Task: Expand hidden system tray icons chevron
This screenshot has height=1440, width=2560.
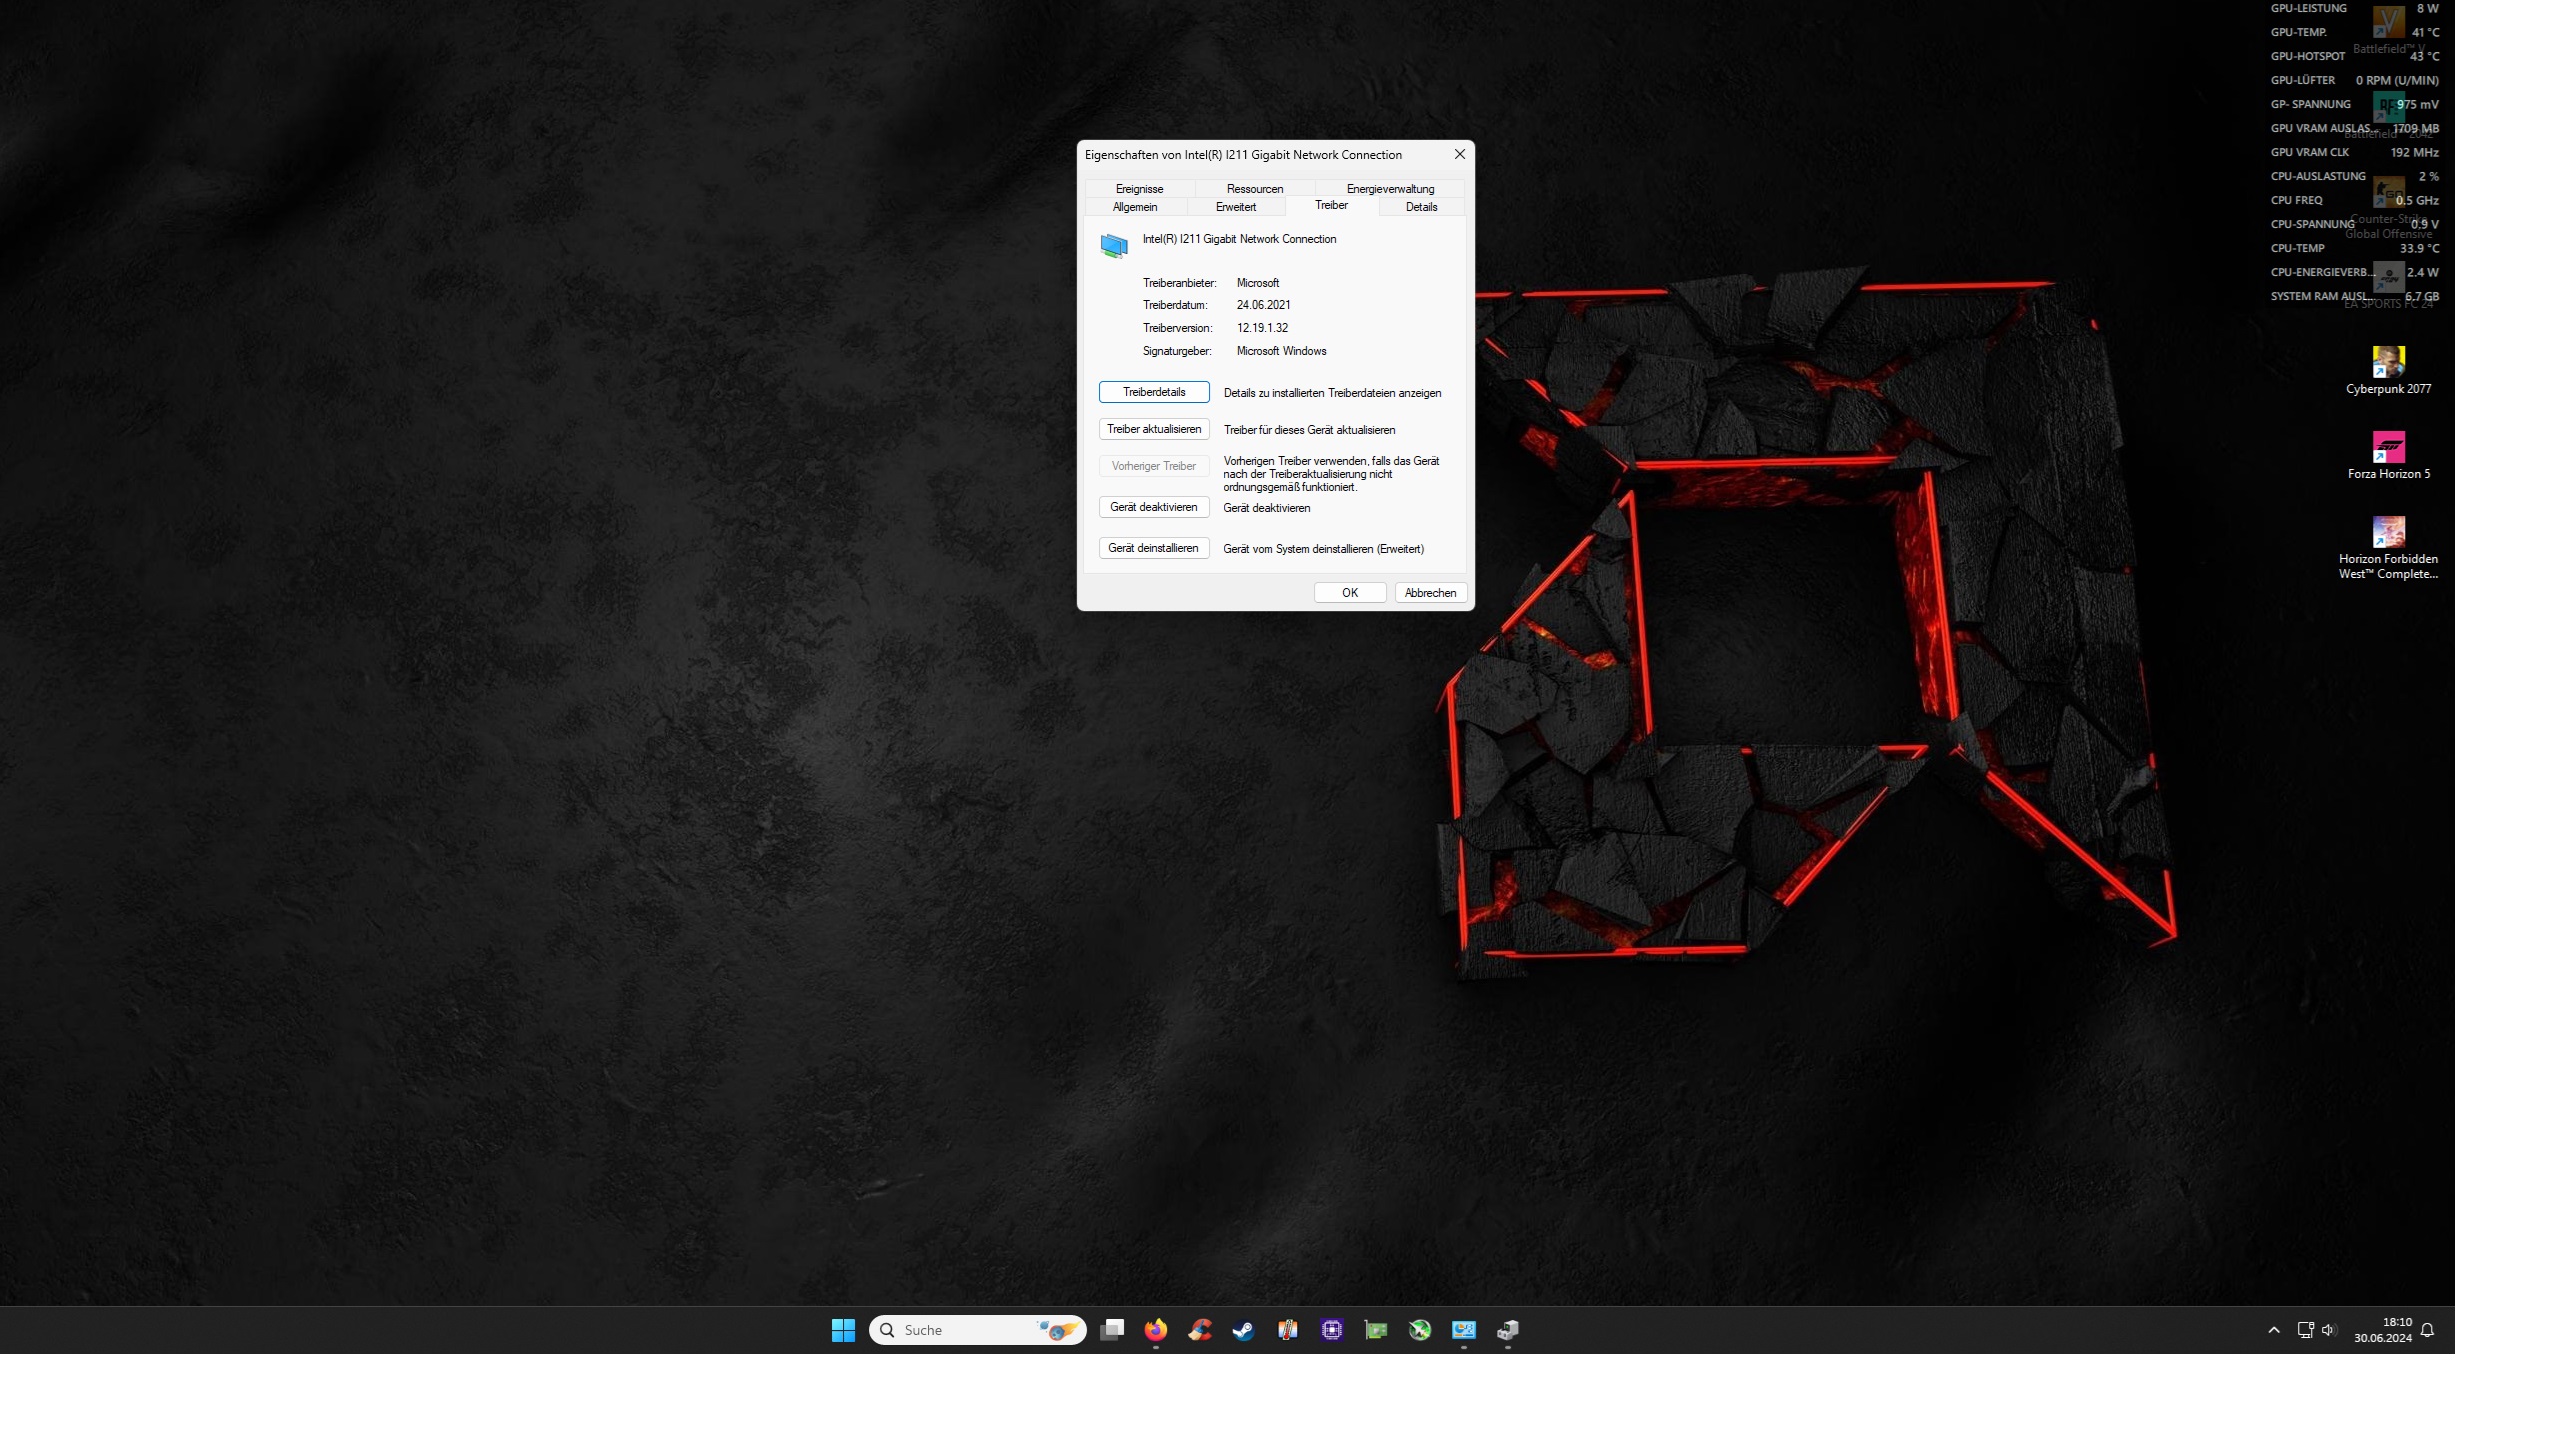Action: tap(2274, 1330)
